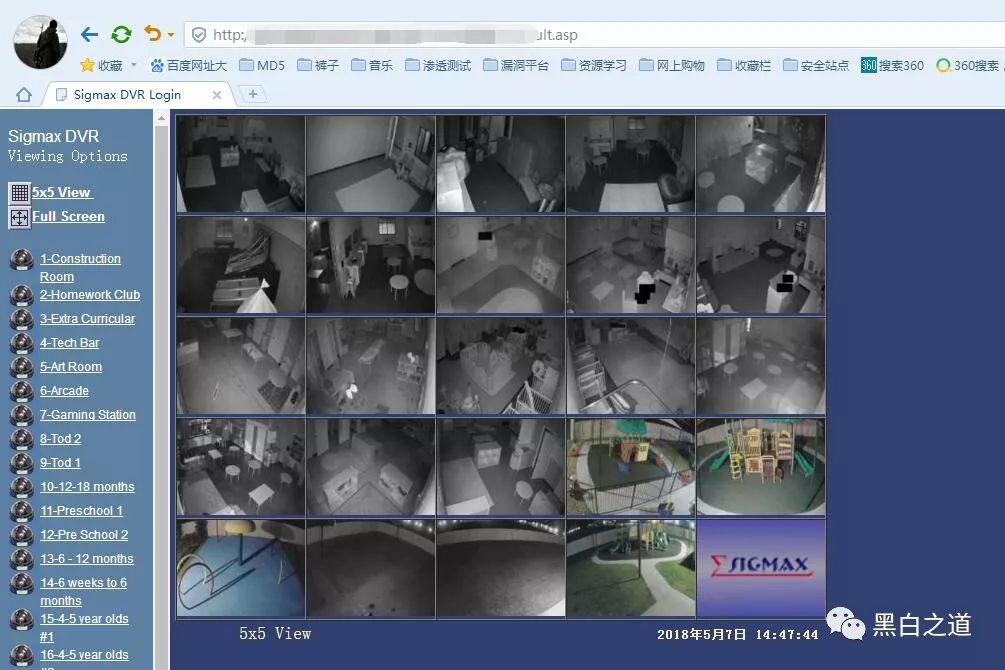Open the 音乐 bookmark folder
This screenshot has width=1005, height=670.
372,65
